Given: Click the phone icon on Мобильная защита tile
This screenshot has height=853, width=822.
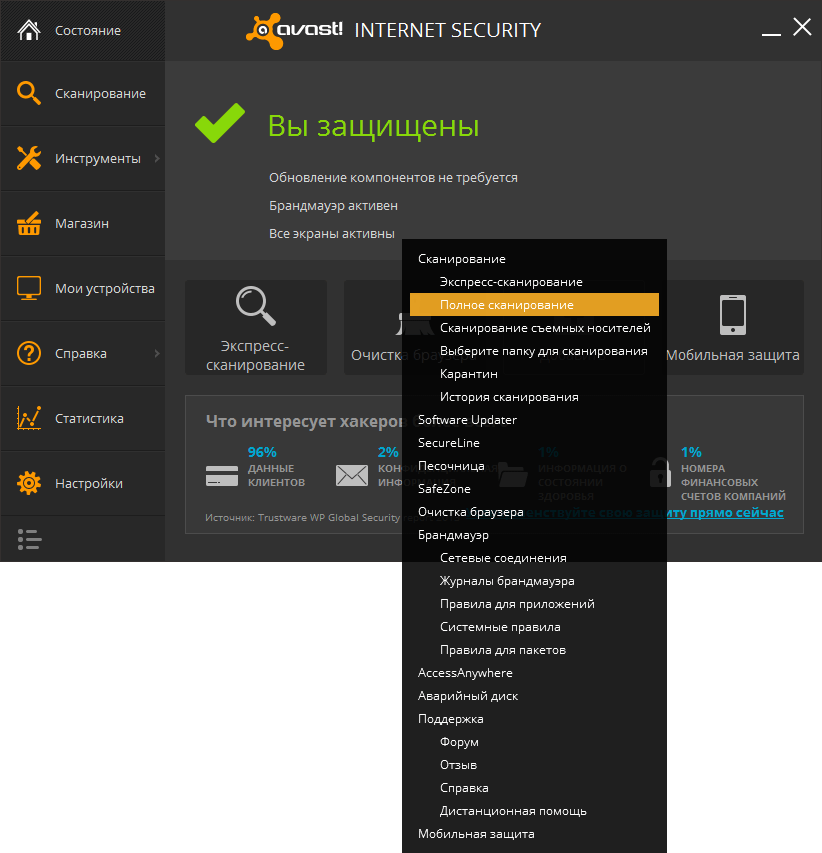Looking at the screenshot, I should click(733, 314).
